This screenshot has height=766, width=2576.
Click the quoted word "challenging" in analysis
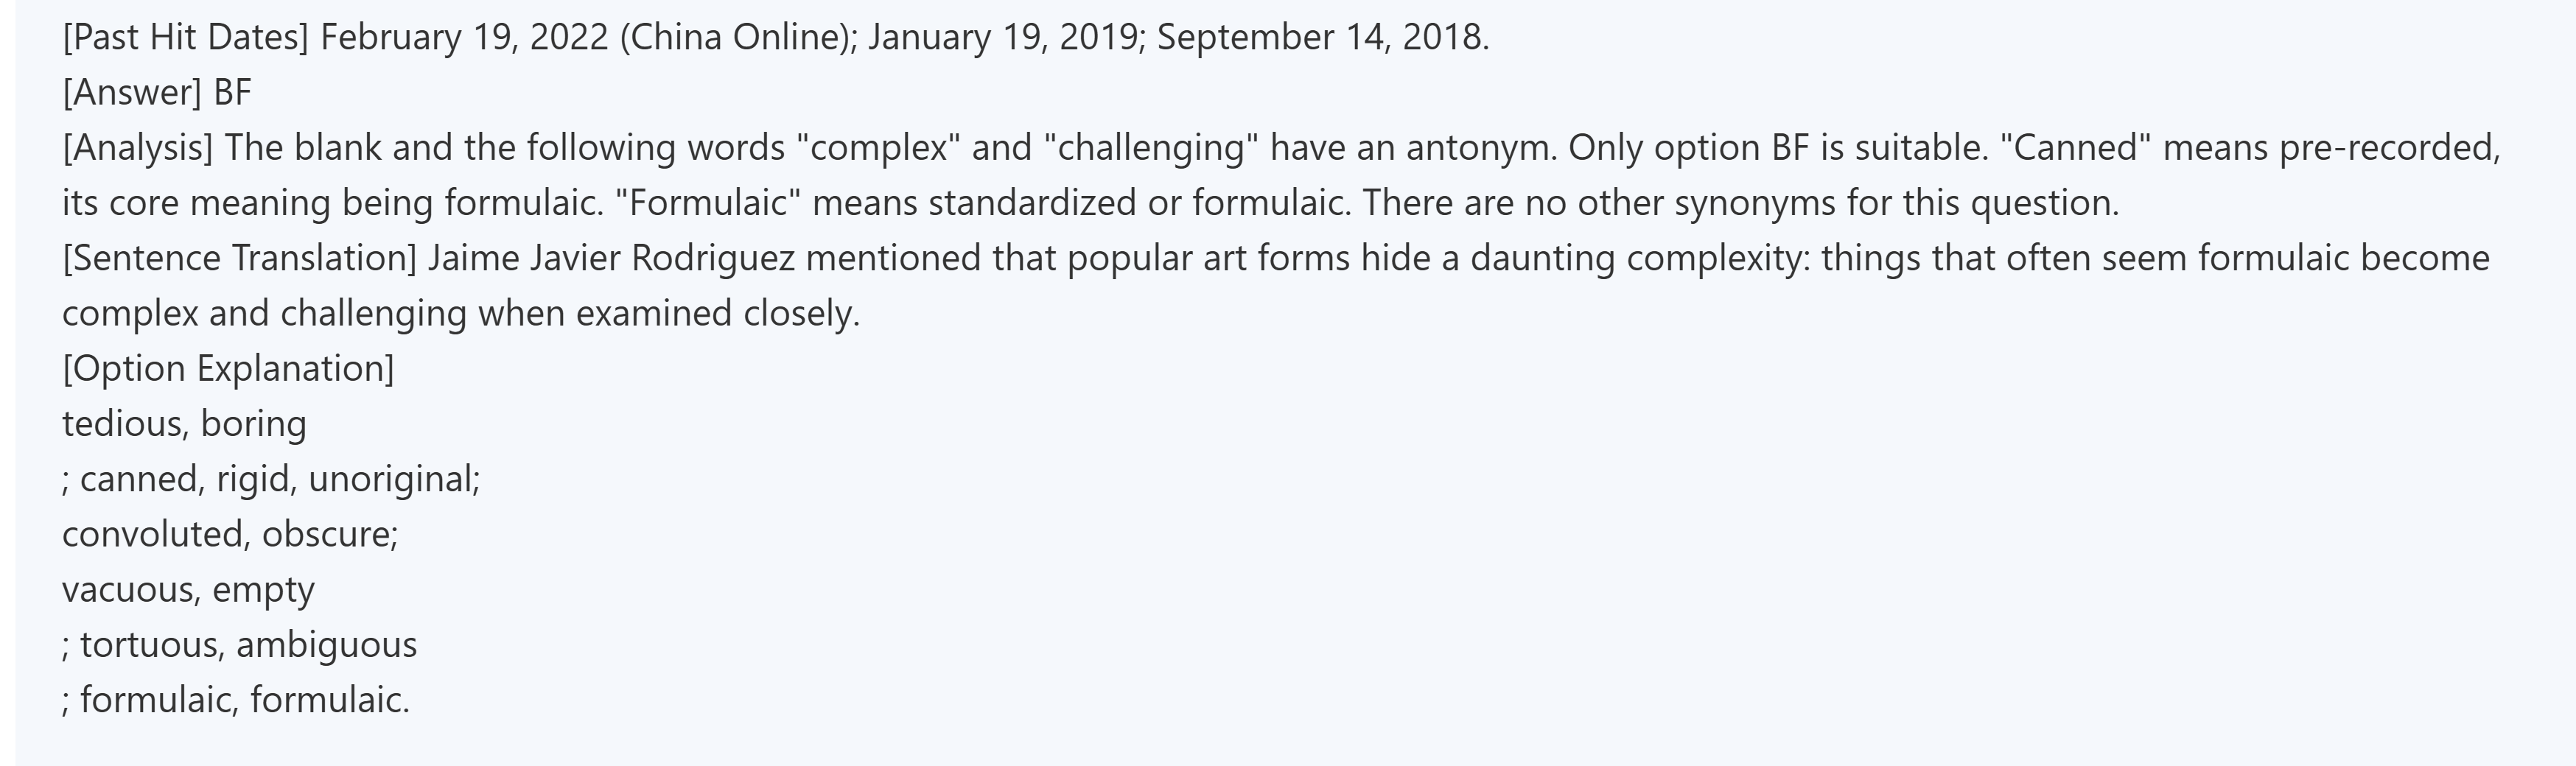1150,148
